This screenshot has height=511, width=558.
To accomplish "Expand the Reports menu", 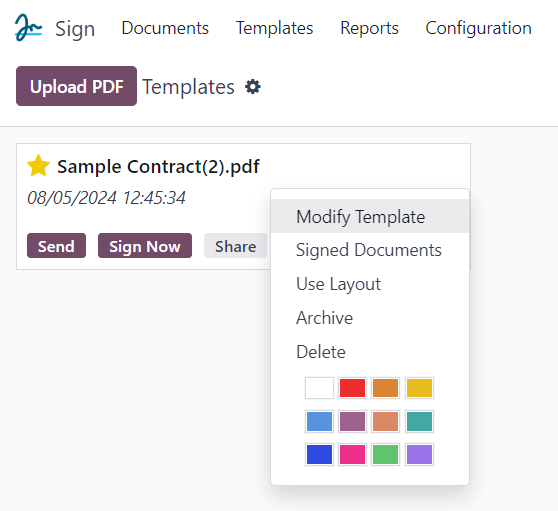I will 369,28.
